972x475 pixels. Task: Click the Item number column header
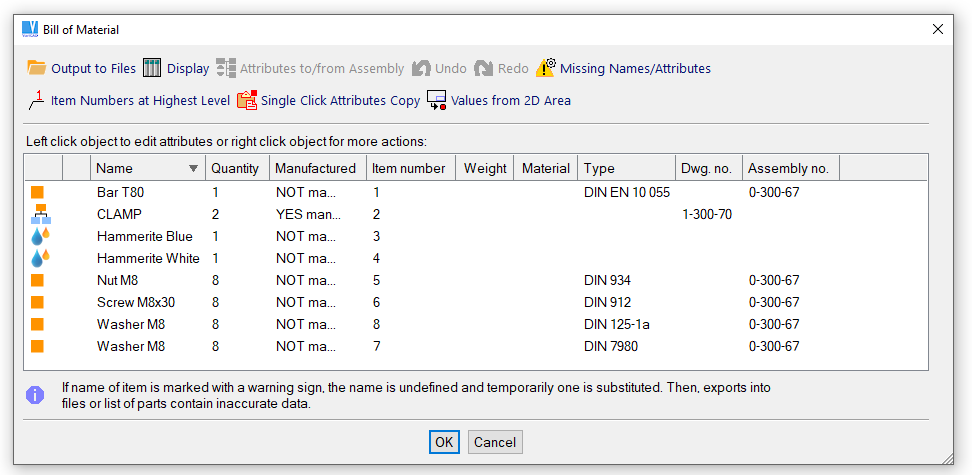pos(408,168)
